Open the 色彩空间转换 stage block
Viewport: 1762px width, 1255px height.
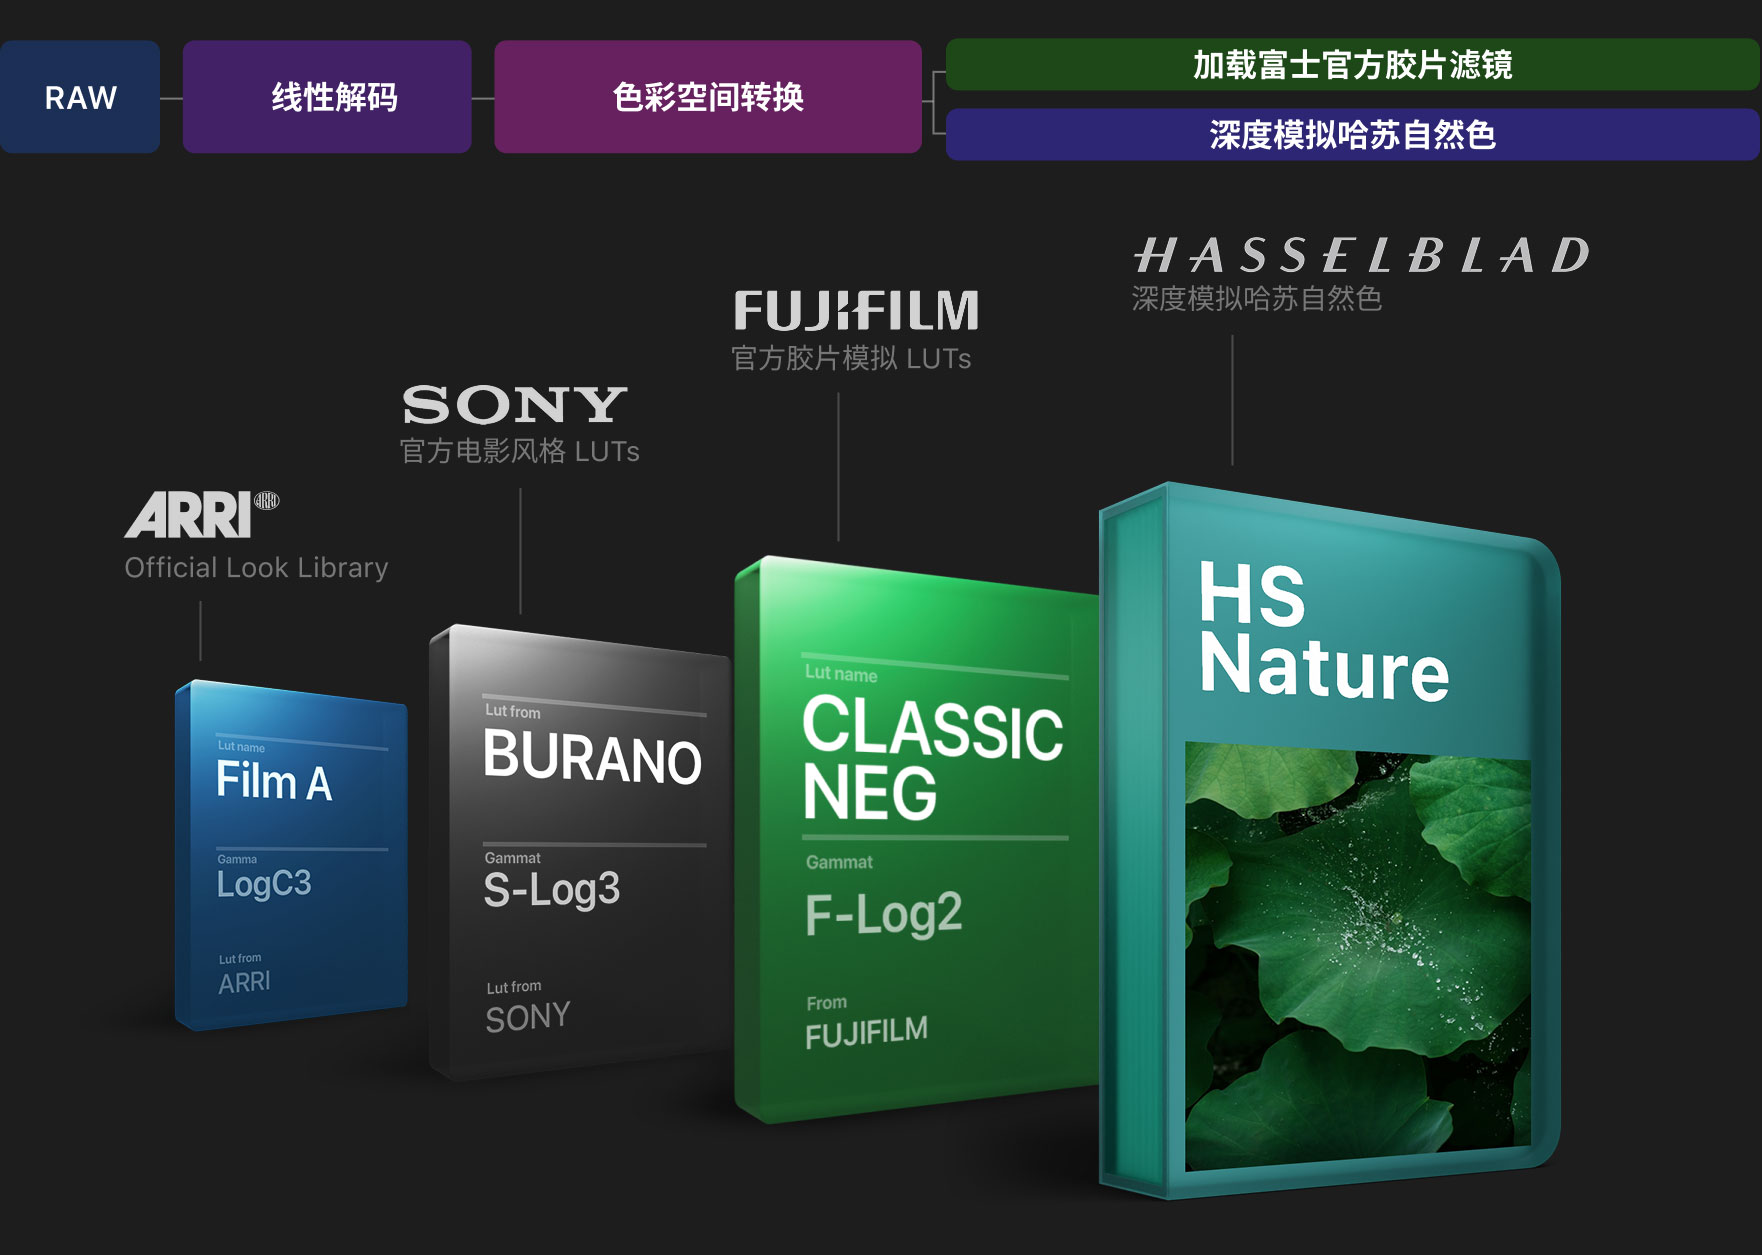pyautogui.click(x=708, y=97)
